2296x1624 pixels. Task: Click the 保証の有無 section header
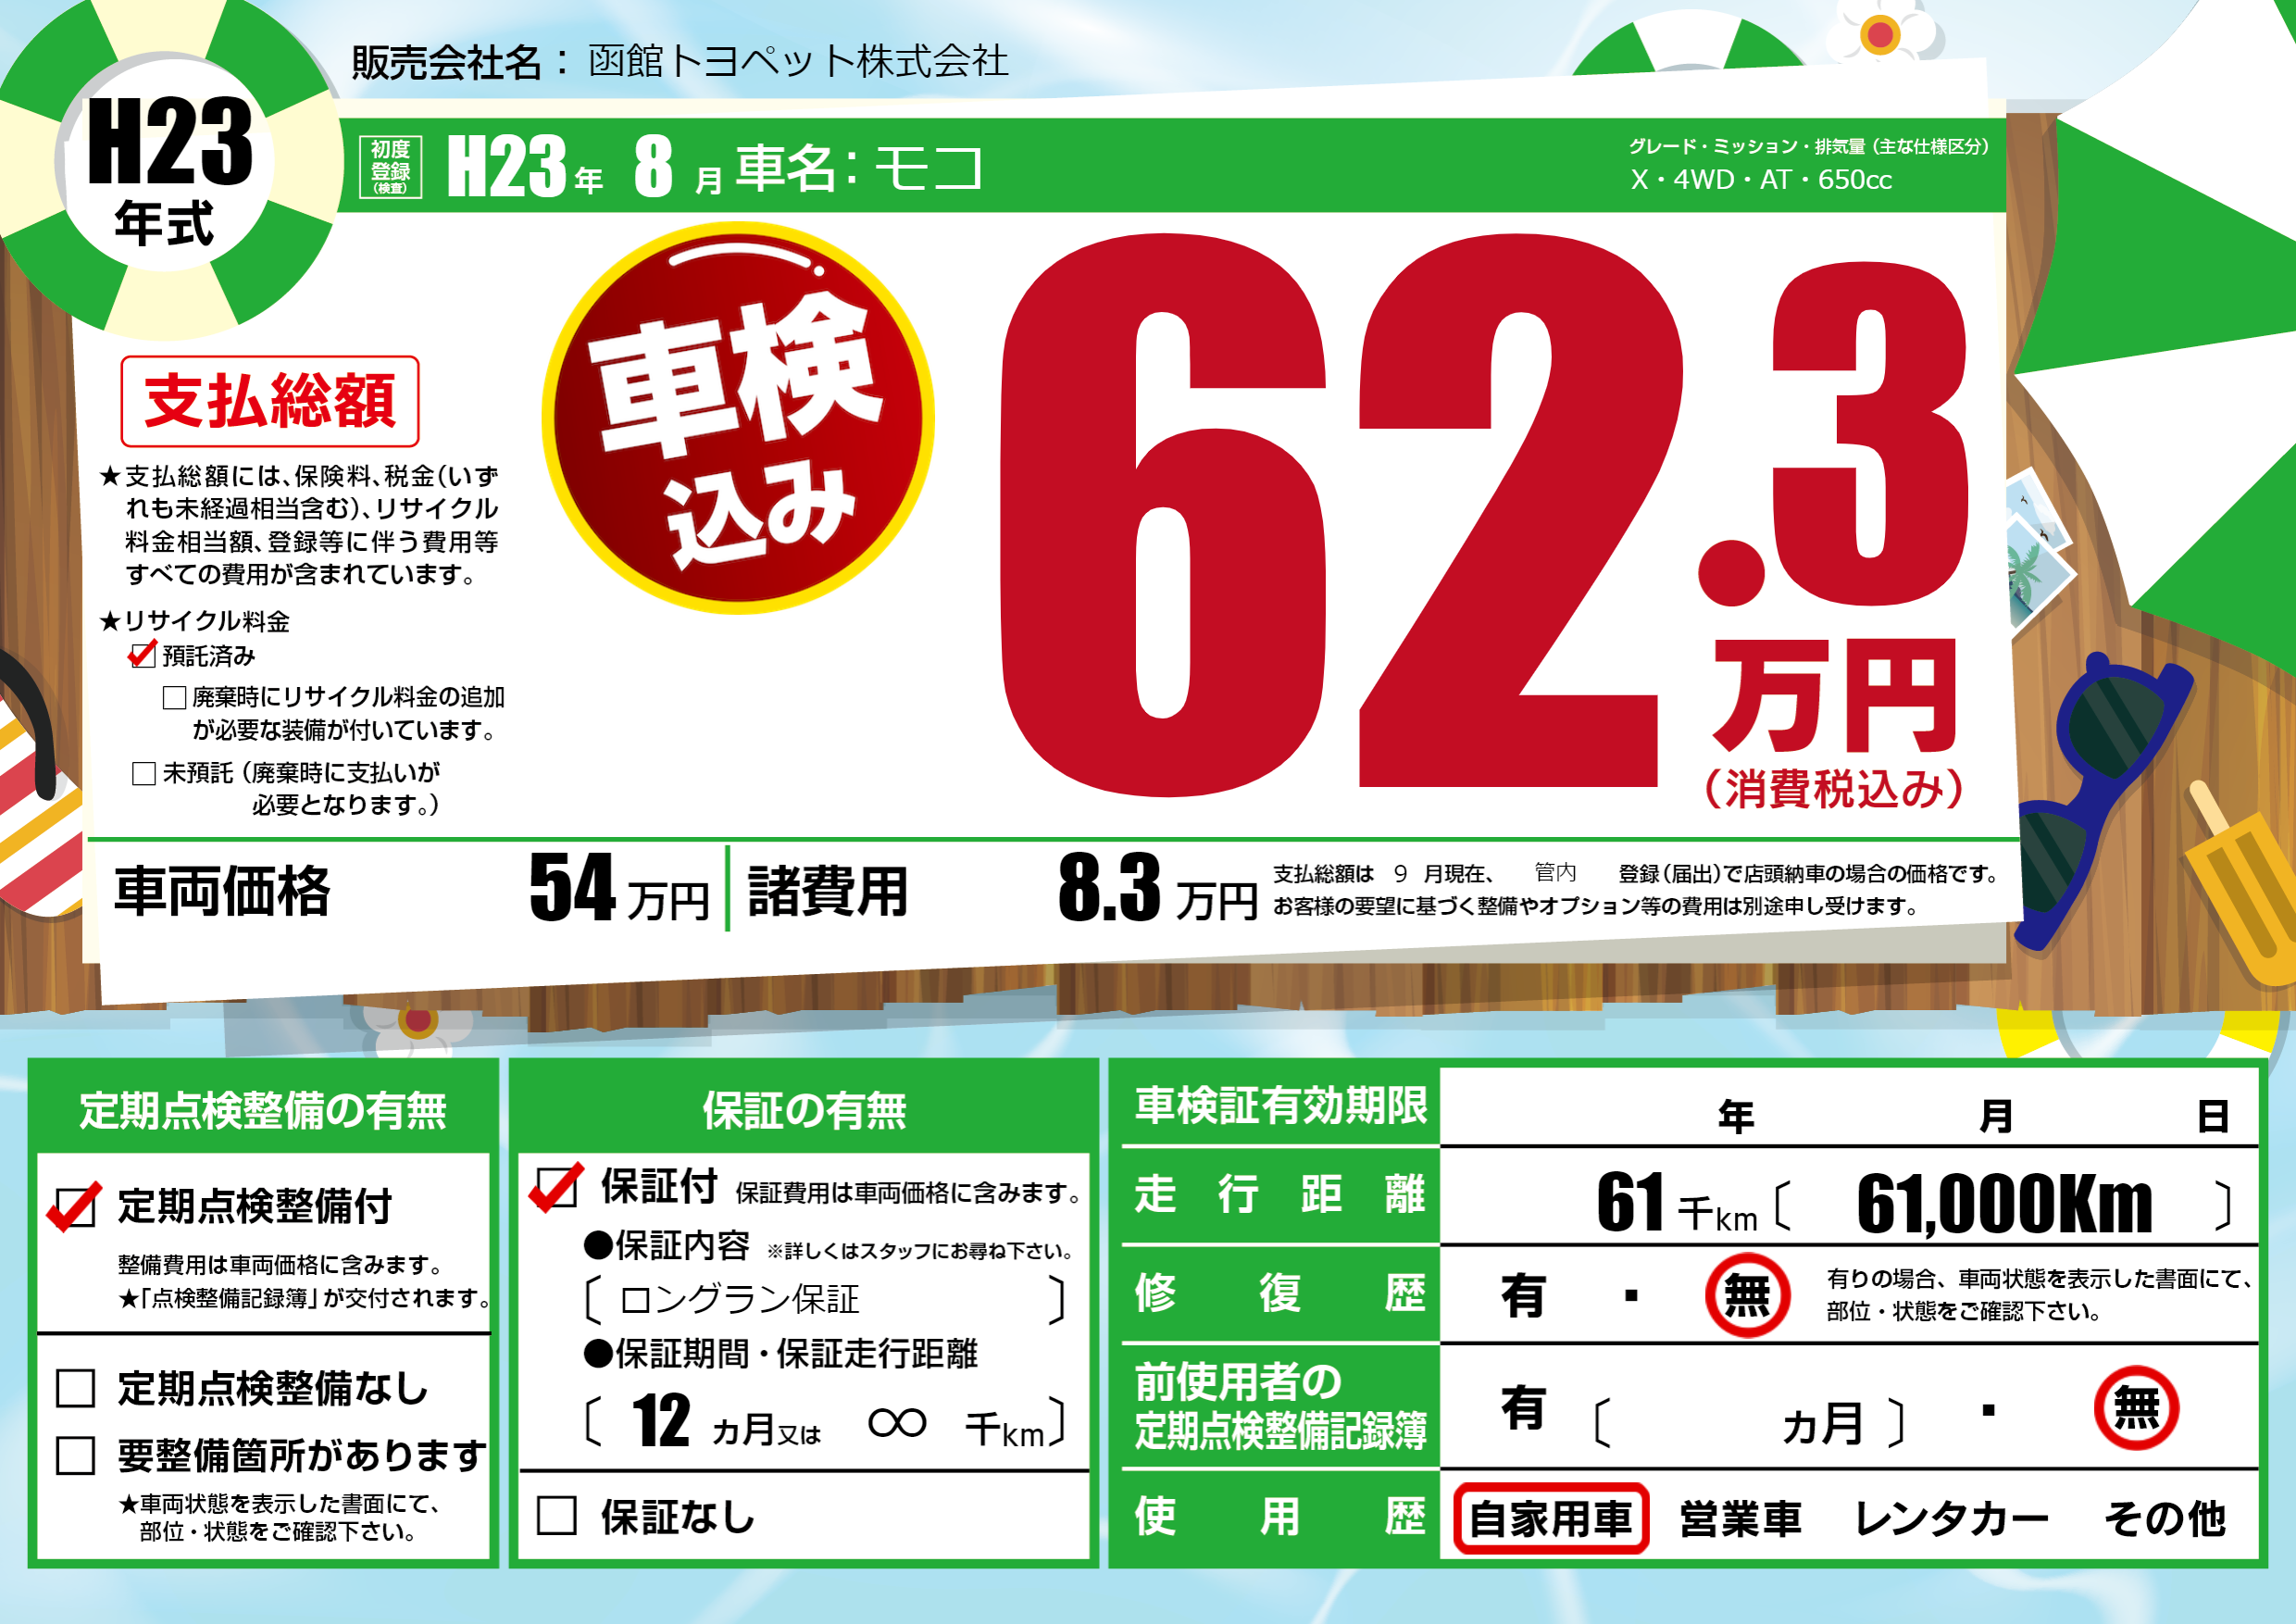point(804,1110)
